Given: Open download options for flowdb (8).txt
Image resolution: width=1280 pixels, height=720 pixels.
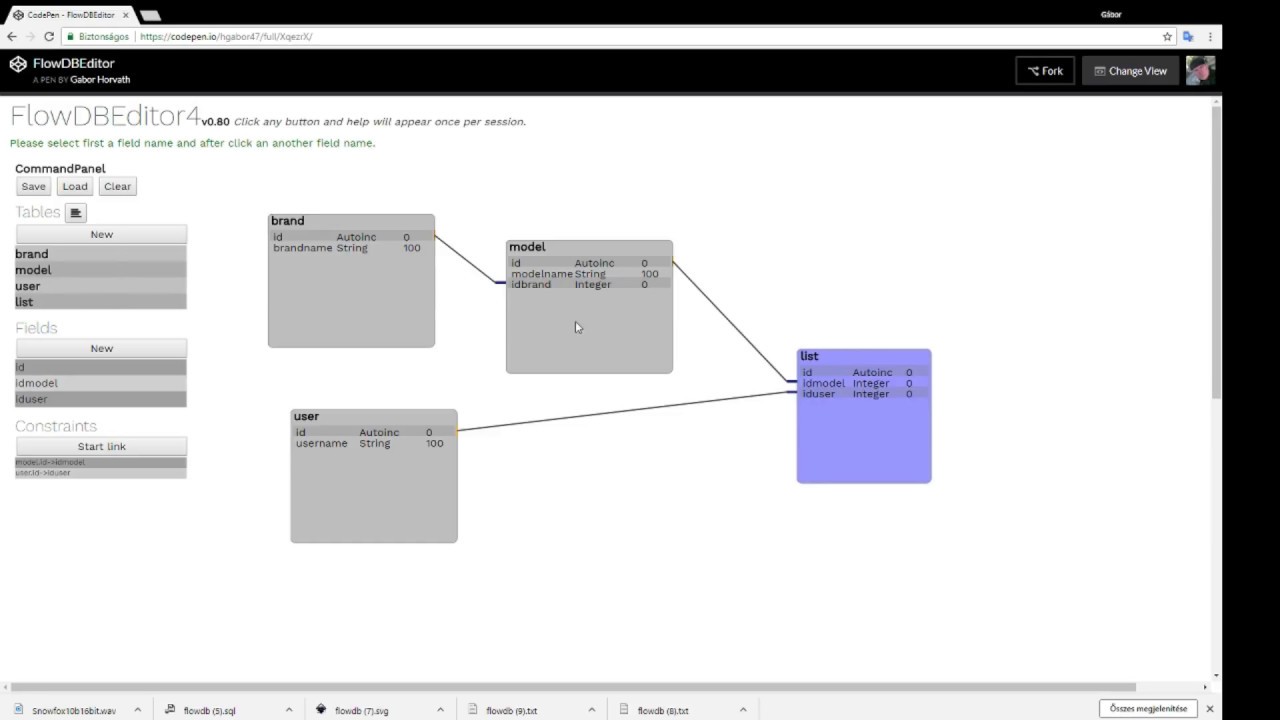Looking at the screenshot, I should (x=743, y=710).
